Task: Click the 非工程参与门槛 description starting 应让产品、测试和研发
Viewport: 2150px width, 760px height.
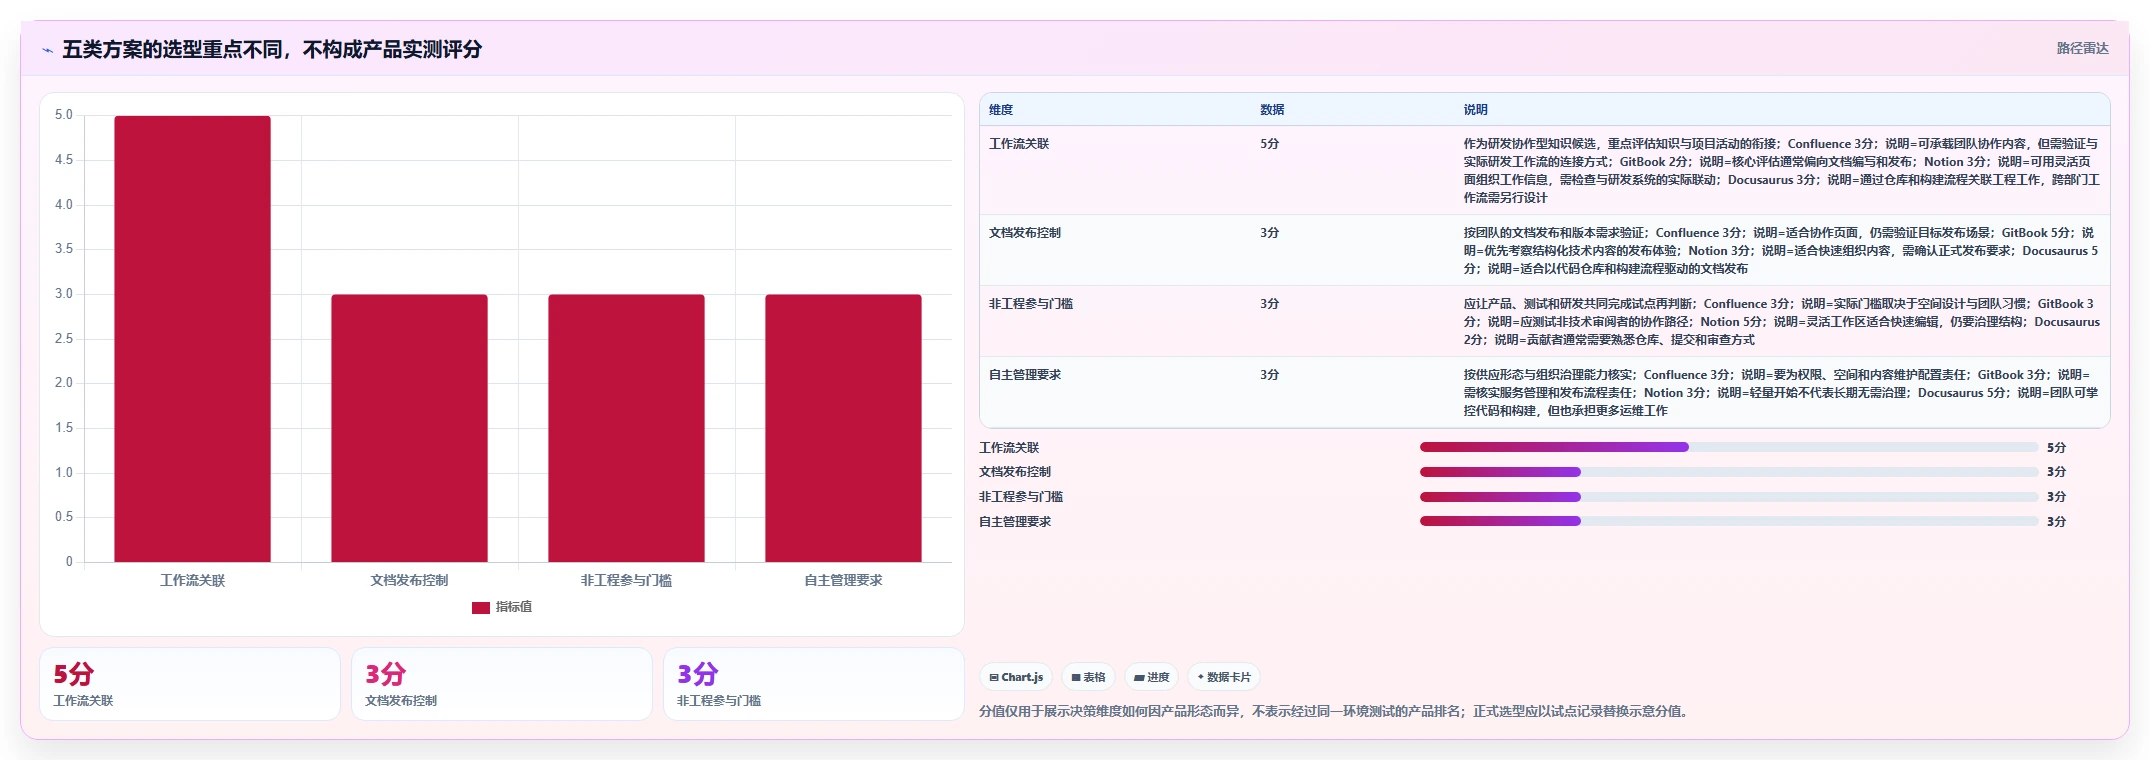Action: tap(1782, 322)
